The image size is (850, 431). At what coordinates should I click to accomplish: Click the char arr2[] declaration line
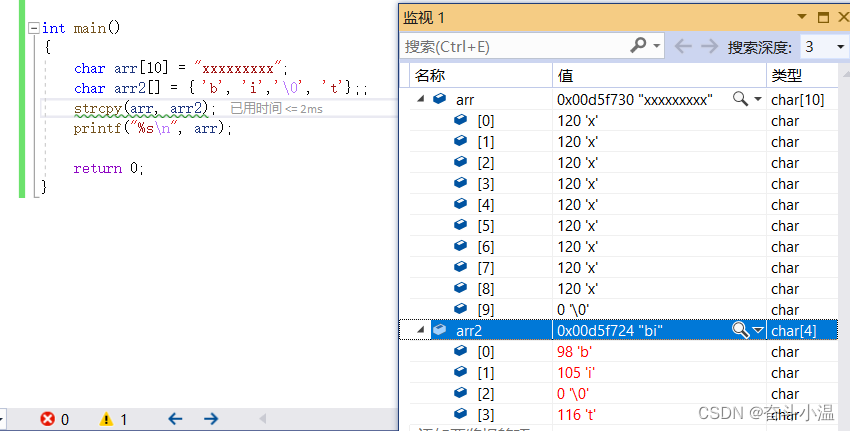(221, 88)
